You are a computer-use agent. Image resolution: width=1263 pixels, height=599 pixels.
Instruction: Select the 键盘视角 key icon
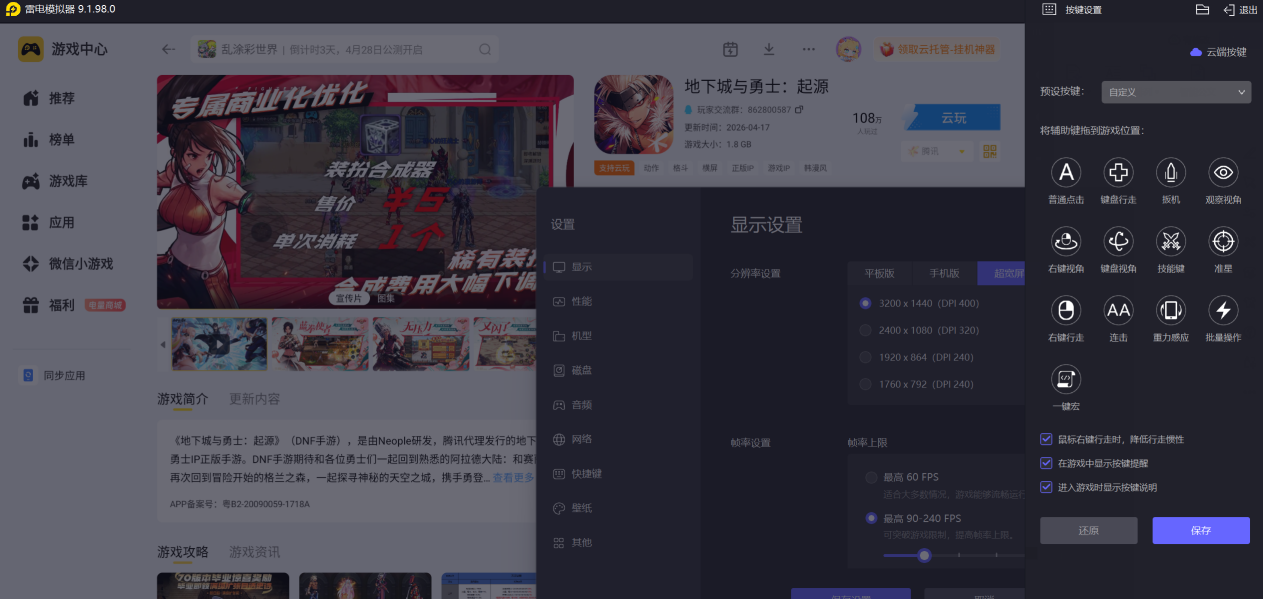pyautogui.click(x=1118, y=241)
